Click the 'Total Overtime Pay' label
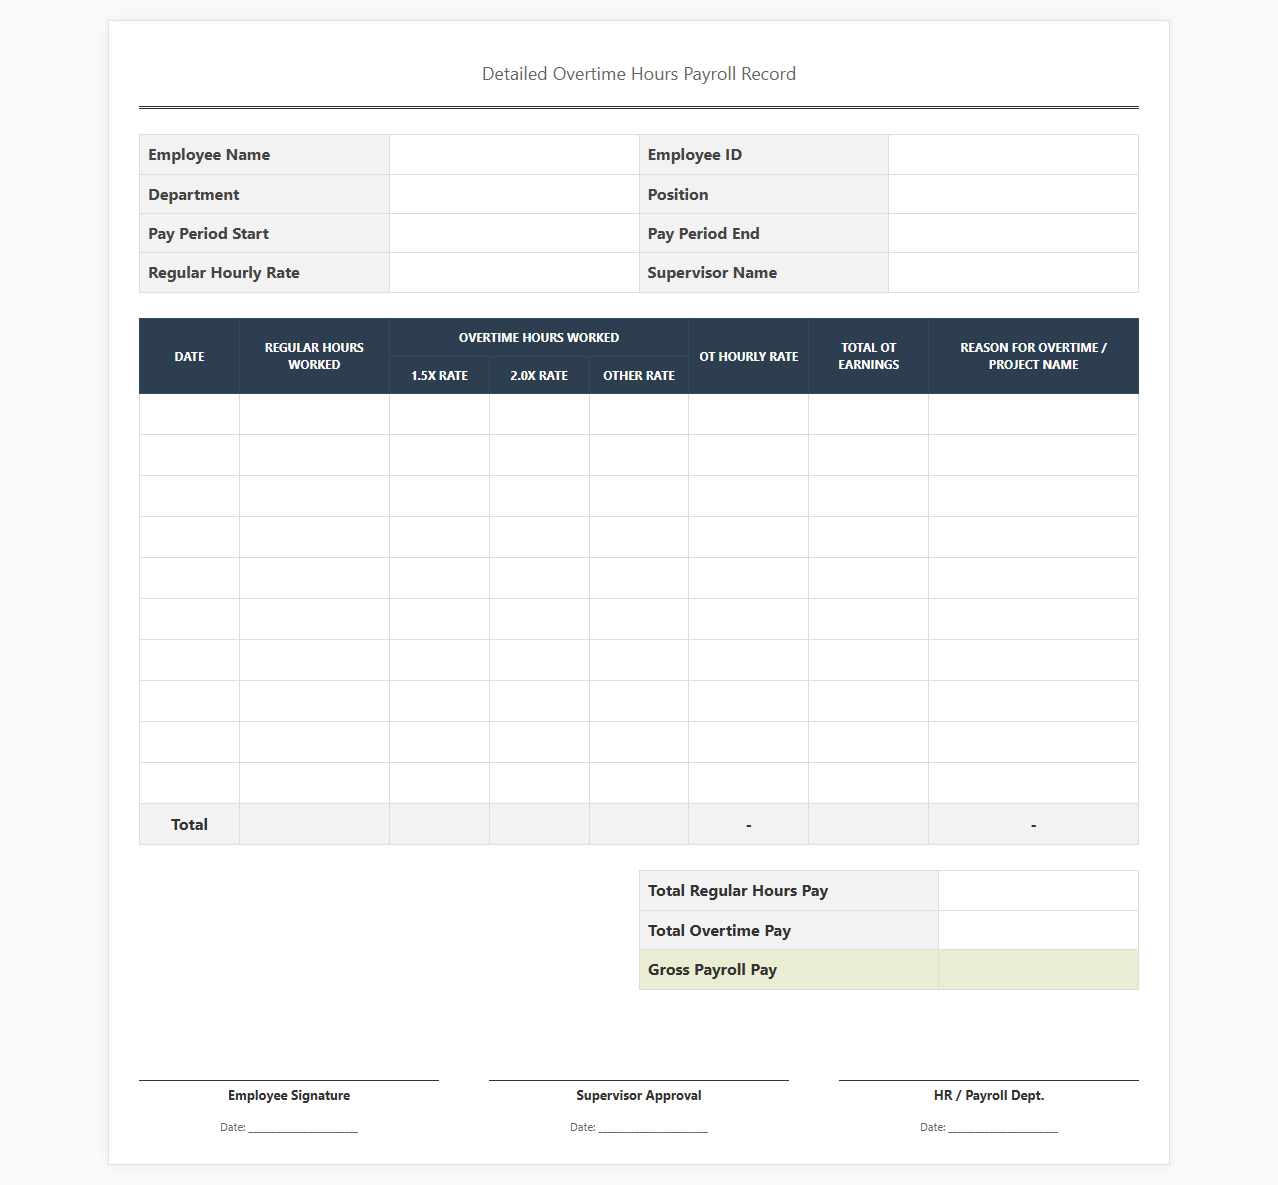The image size is (1278, 1185). coord(719,931)
